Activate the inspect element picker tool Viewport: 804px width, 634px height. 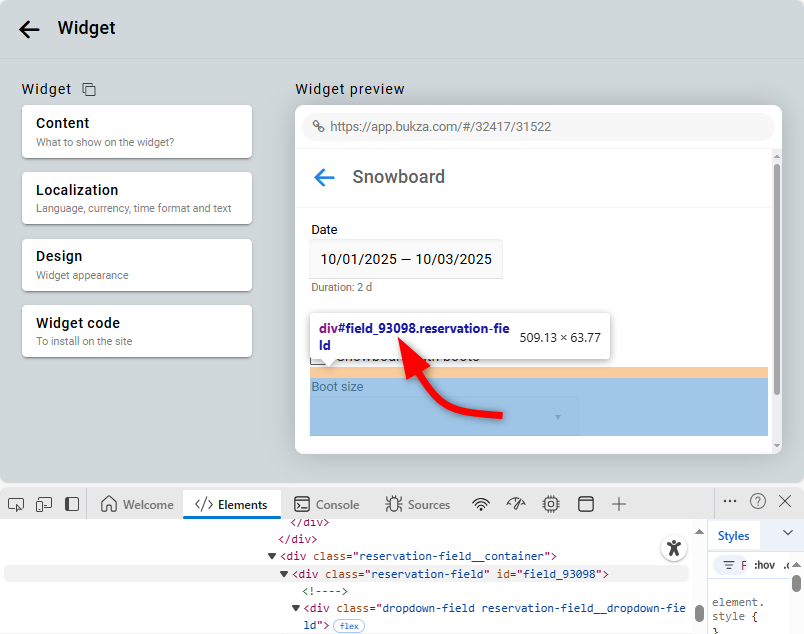[16, 504]
